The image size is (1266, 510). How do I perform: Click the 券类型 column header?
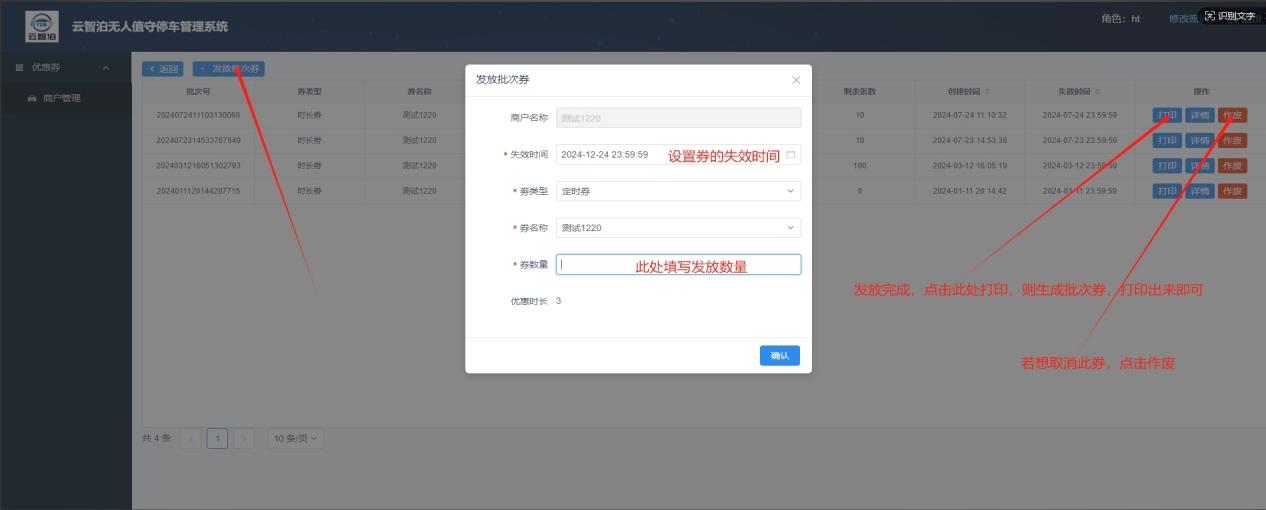tap(310, 92)
